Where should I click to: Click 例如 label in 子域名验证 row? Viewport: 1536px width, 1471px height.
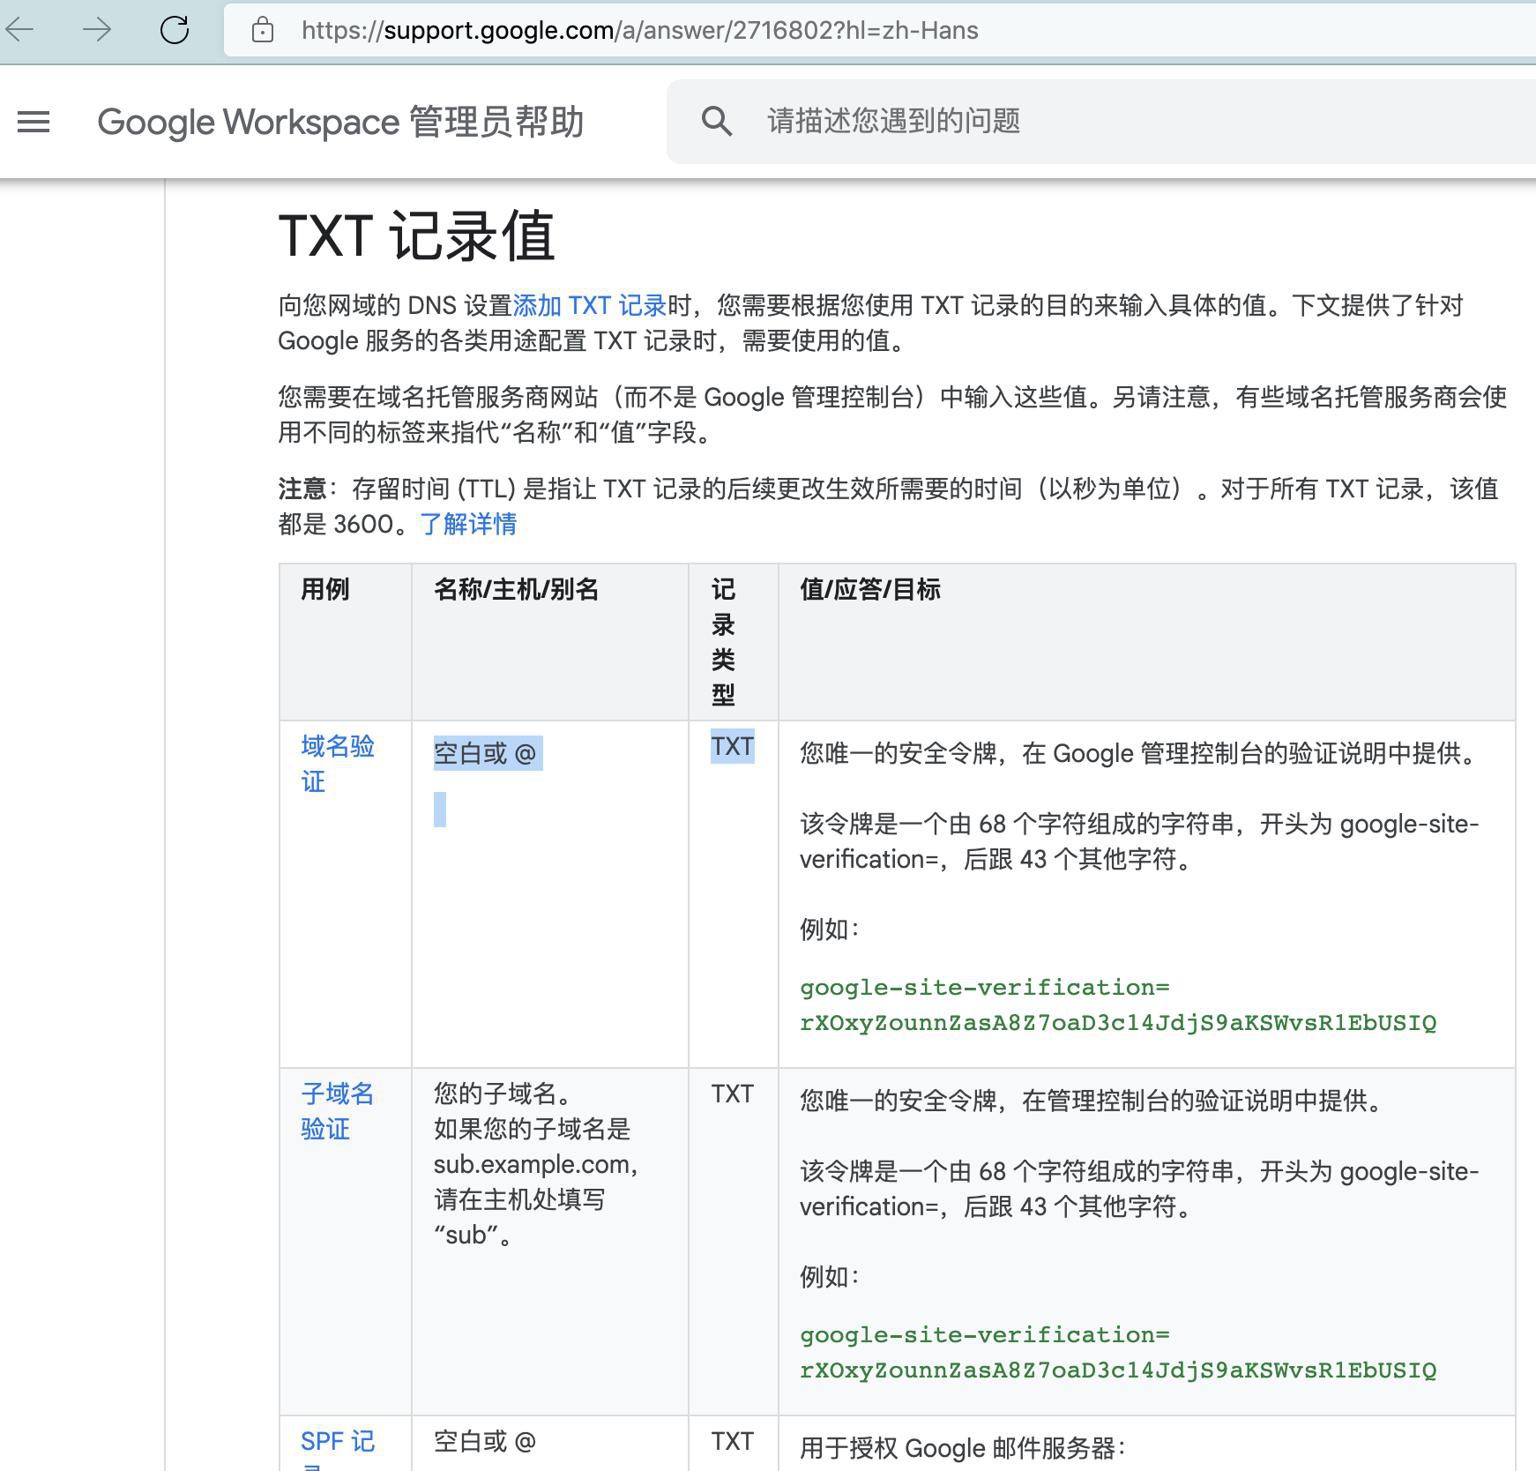click(x=829, y=1276)
